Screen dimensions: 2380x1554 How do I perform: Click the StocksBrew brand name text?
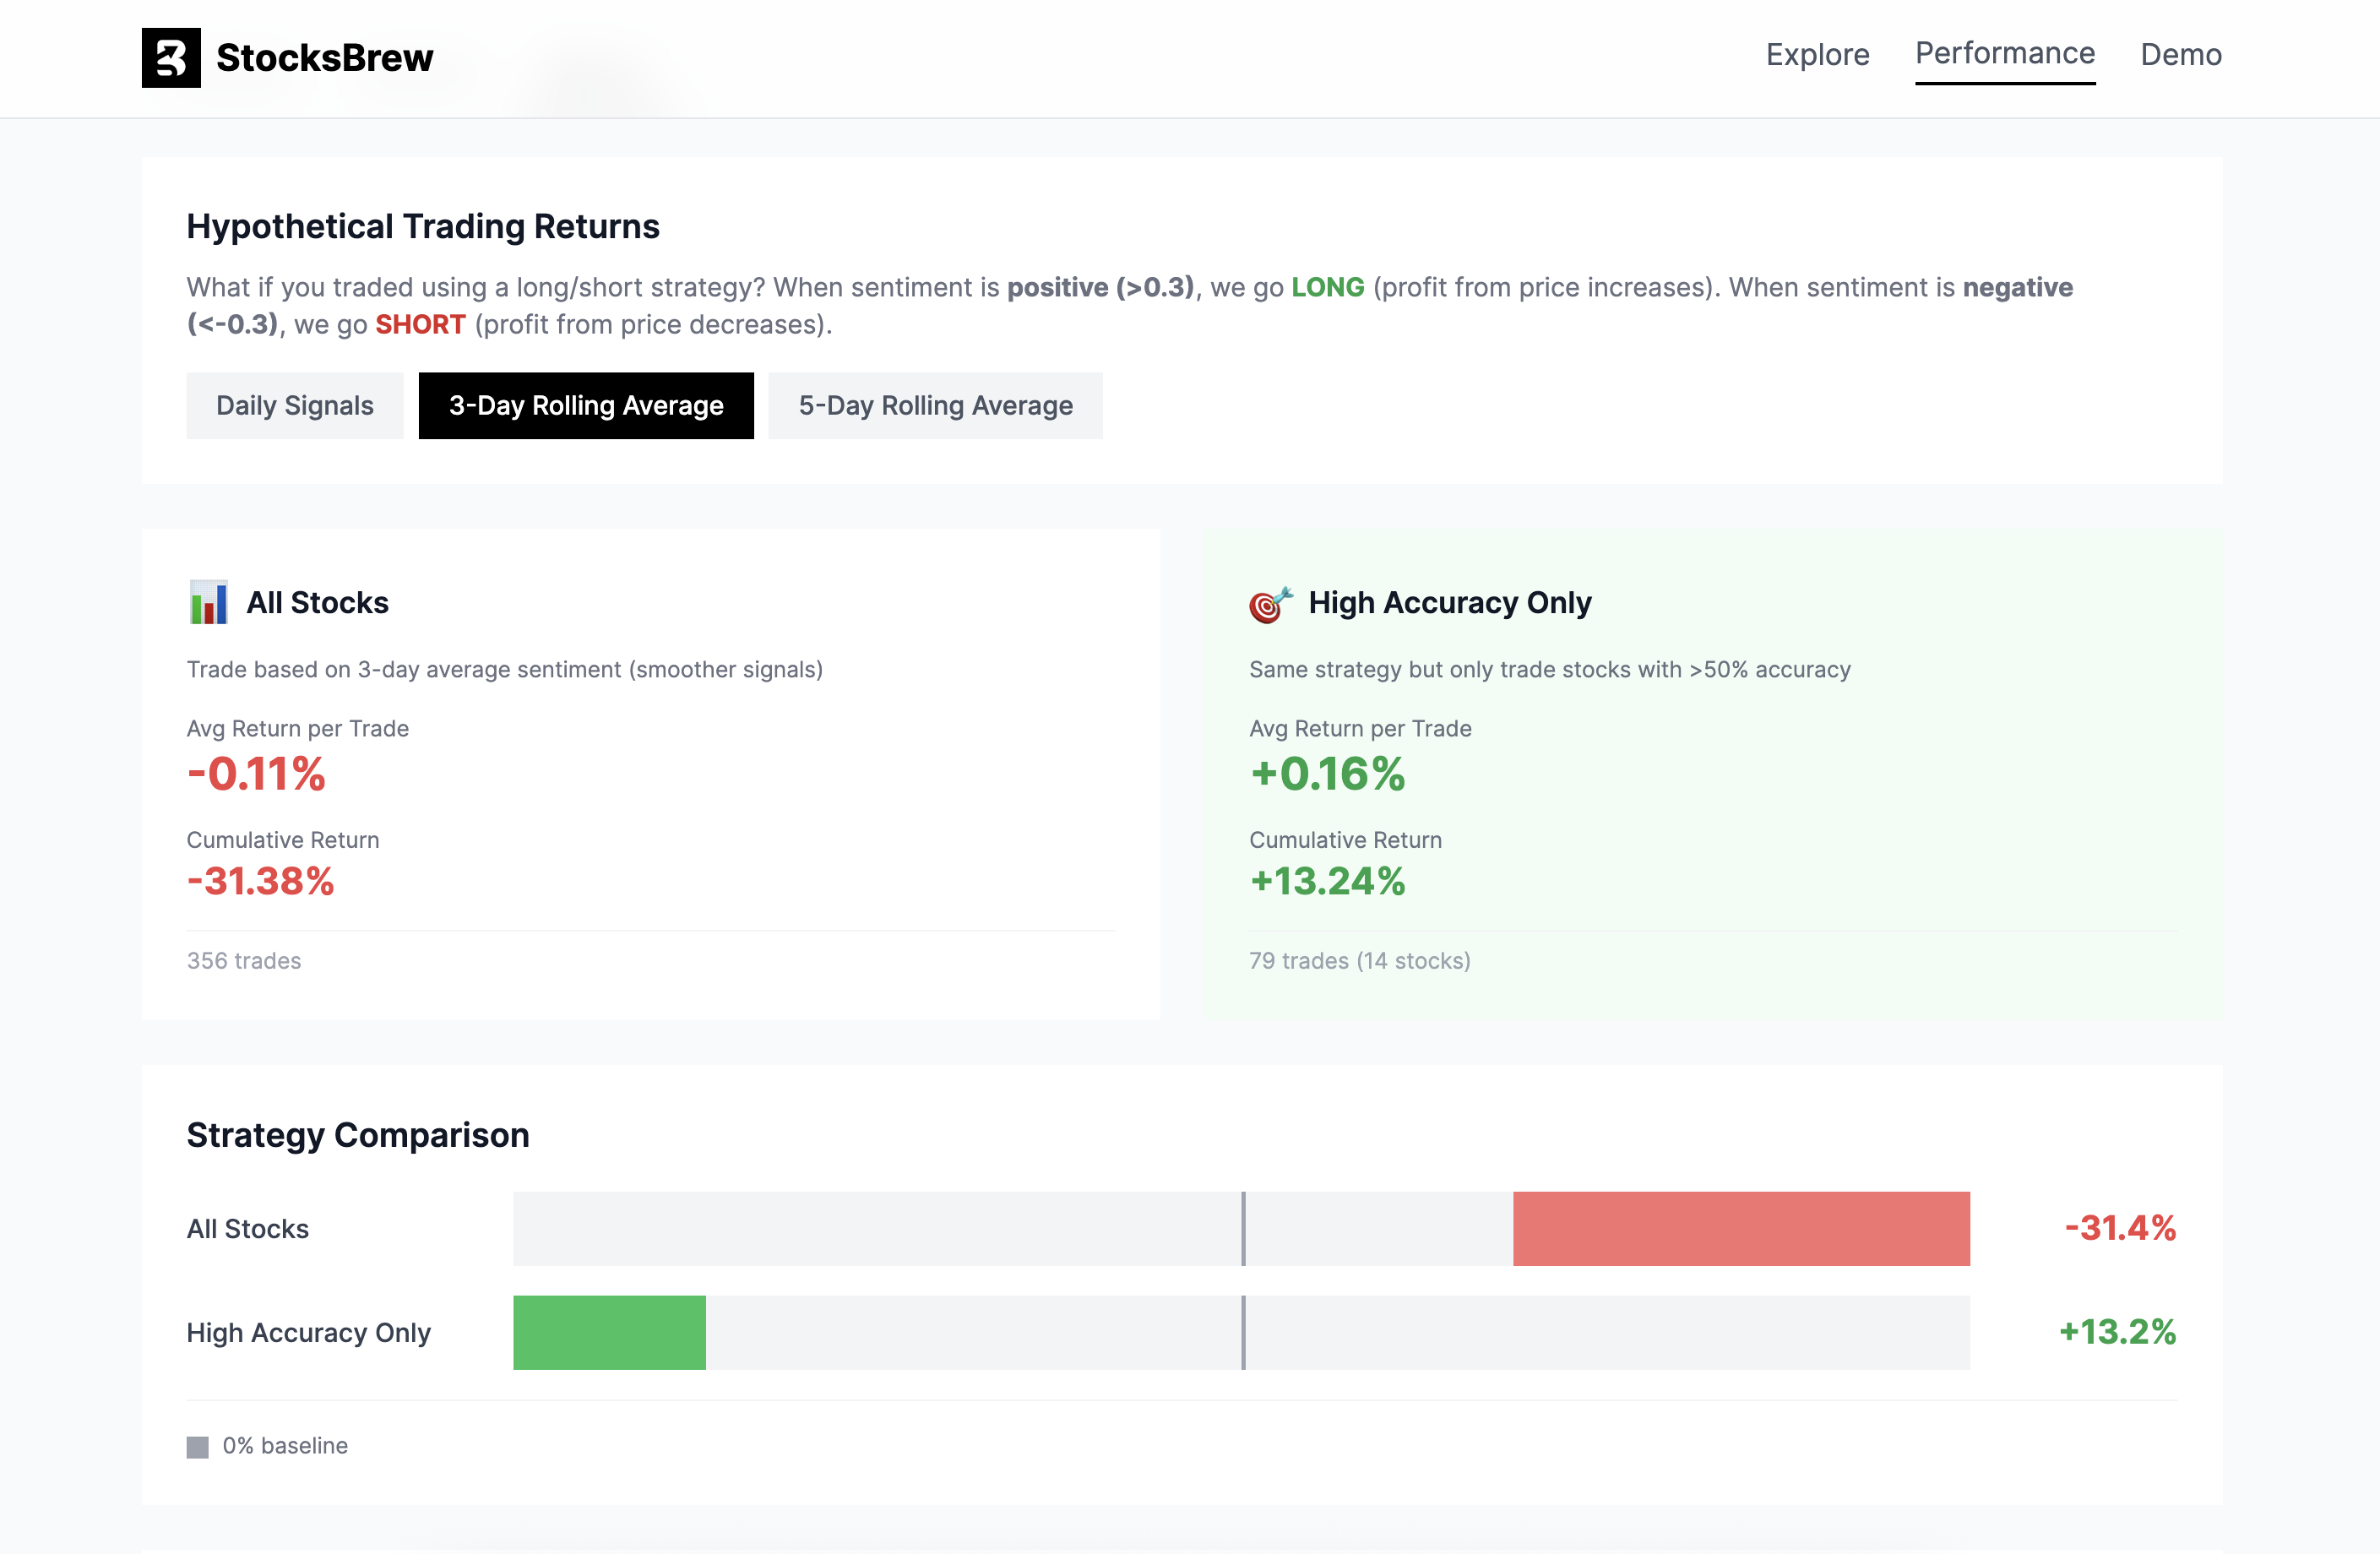324,58
